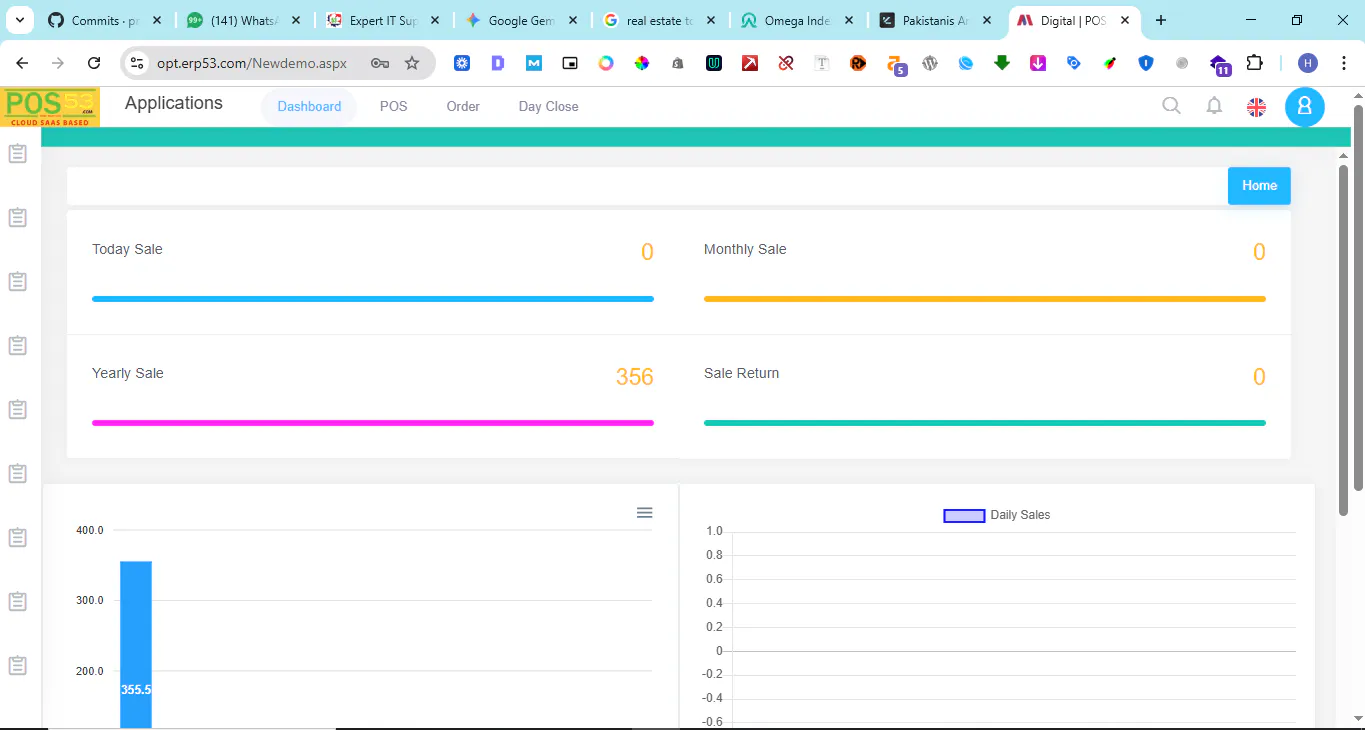Viewport: 1365px width, 730px height.
Task: Open a new browser tab
Action: [1161, 20]
